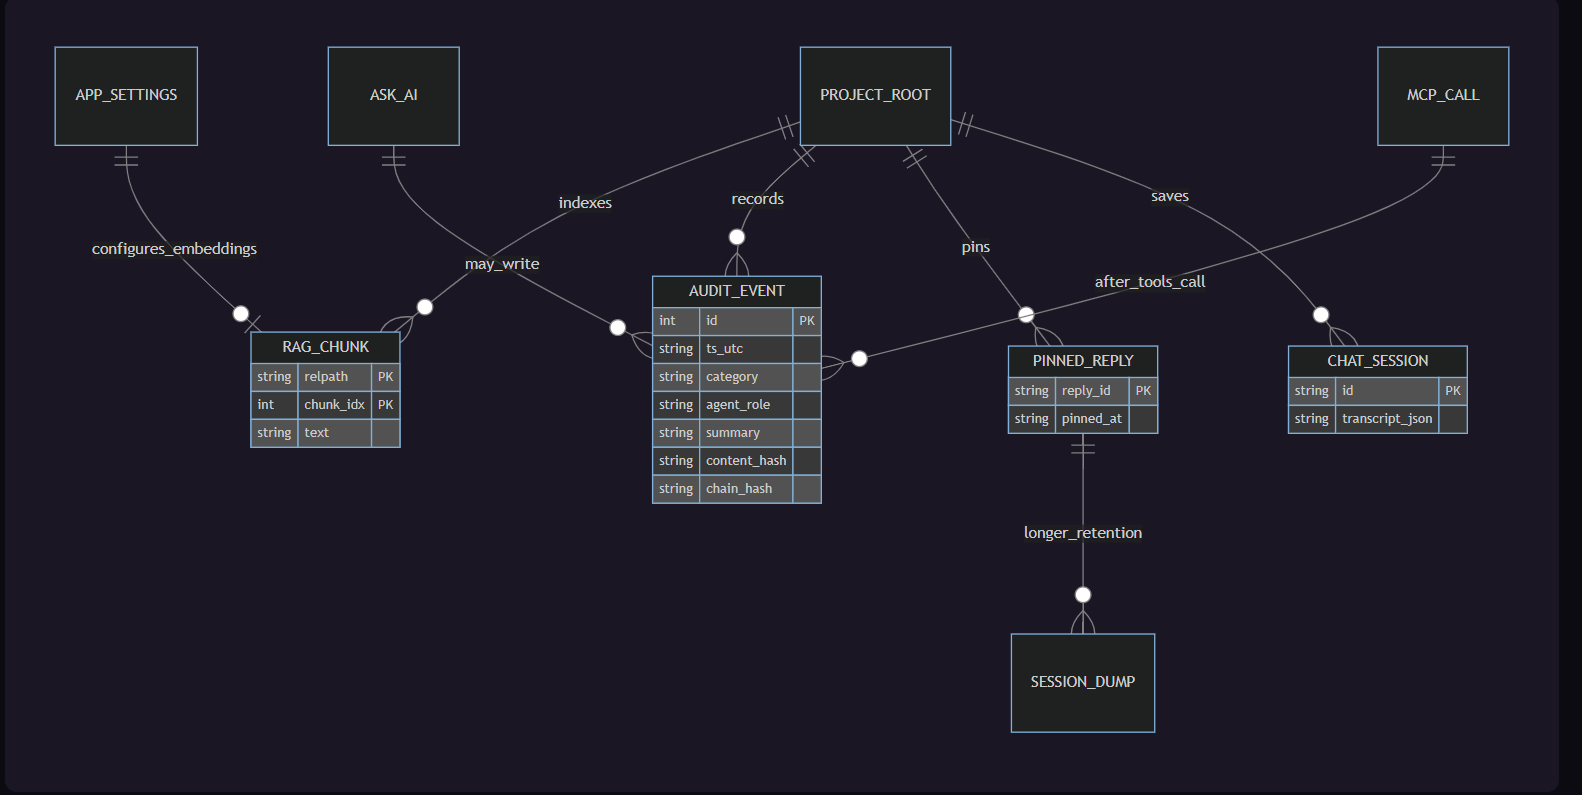Click the PK marker on reply_id row
The width and height of the screenshot is (1582, 795).
coord(1143,391)
